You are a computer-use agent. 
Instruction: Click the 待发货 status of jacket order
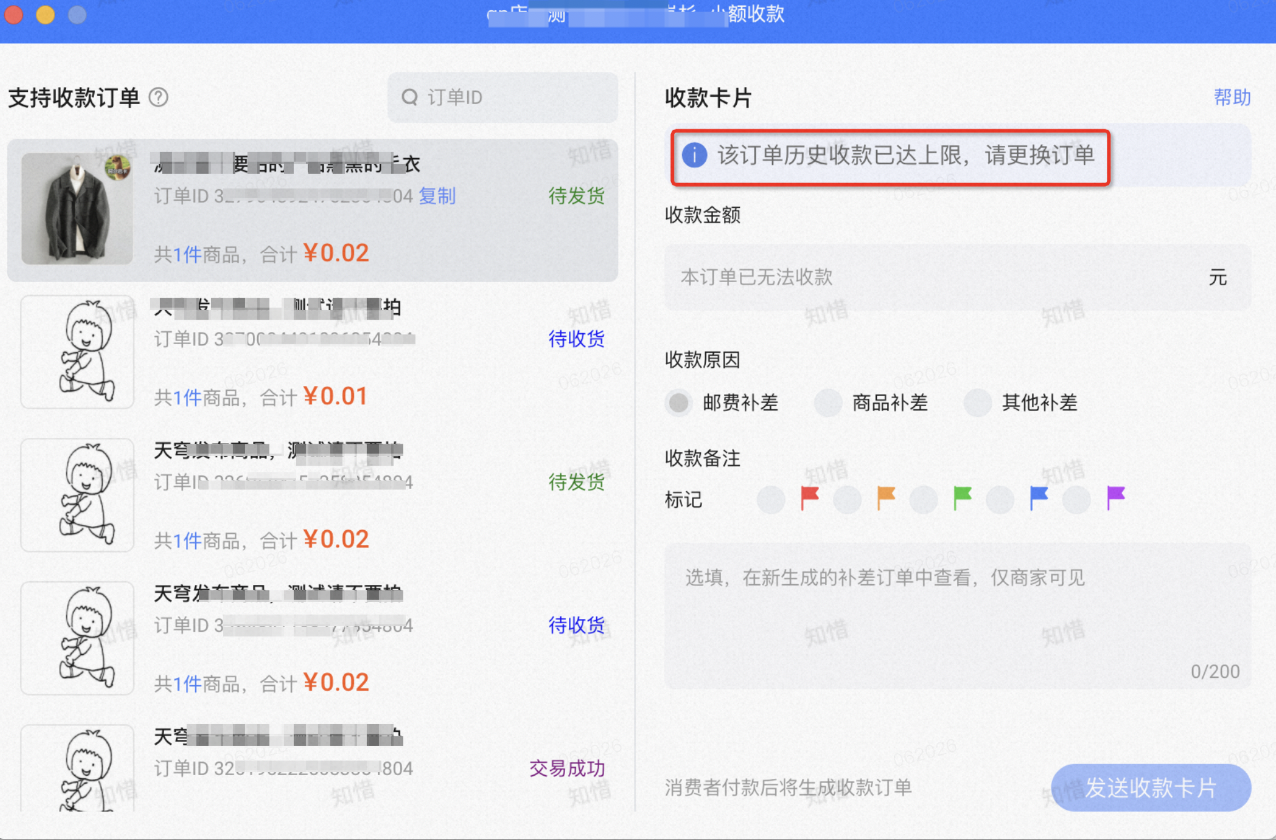click(x=577, y=196)
